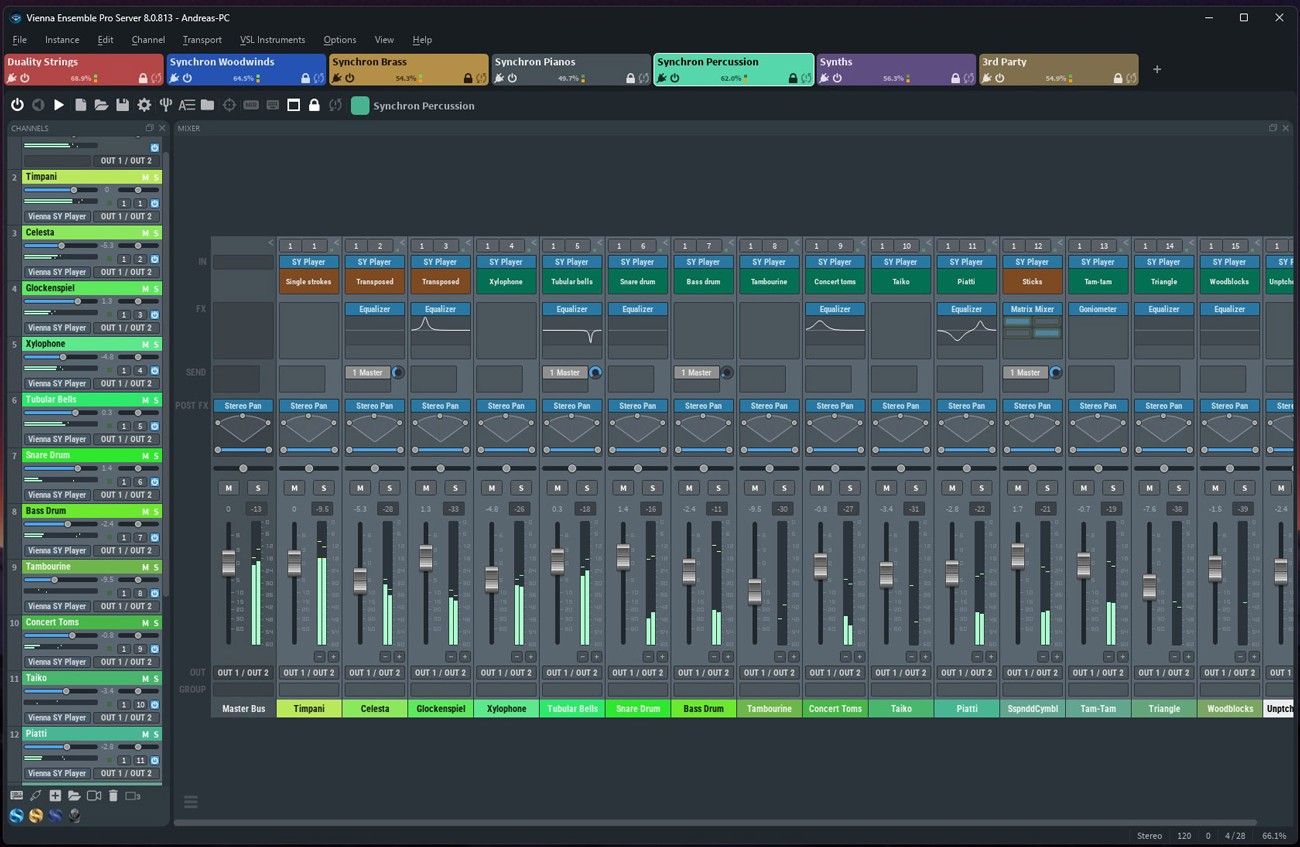Open the File menu

(19, 40)
